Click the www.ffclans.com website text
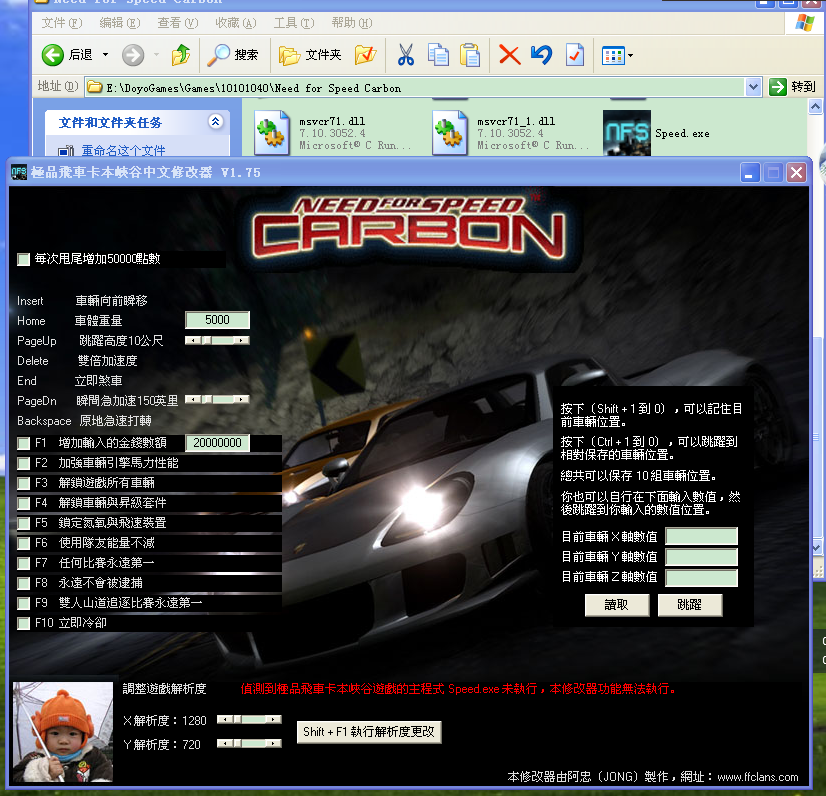 758,777
